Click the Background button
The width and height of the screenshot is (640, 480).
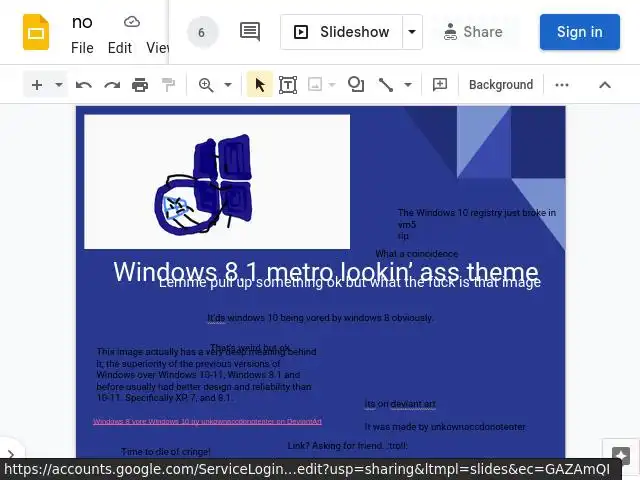point(501,85)
